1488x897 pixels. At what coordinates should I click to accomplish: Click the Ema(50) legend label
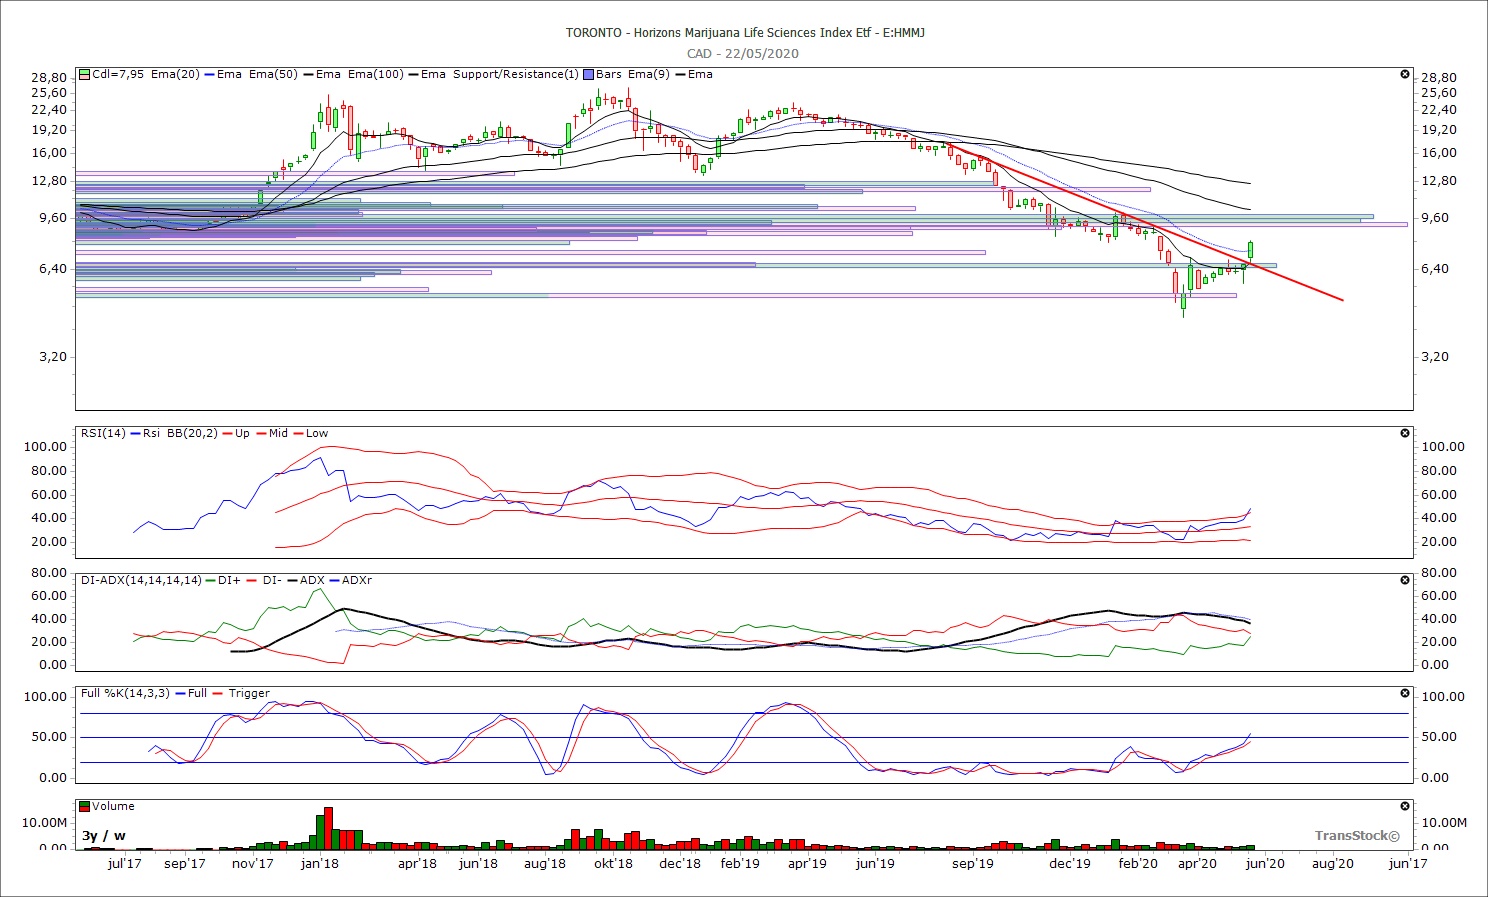[x=273, y=74]
